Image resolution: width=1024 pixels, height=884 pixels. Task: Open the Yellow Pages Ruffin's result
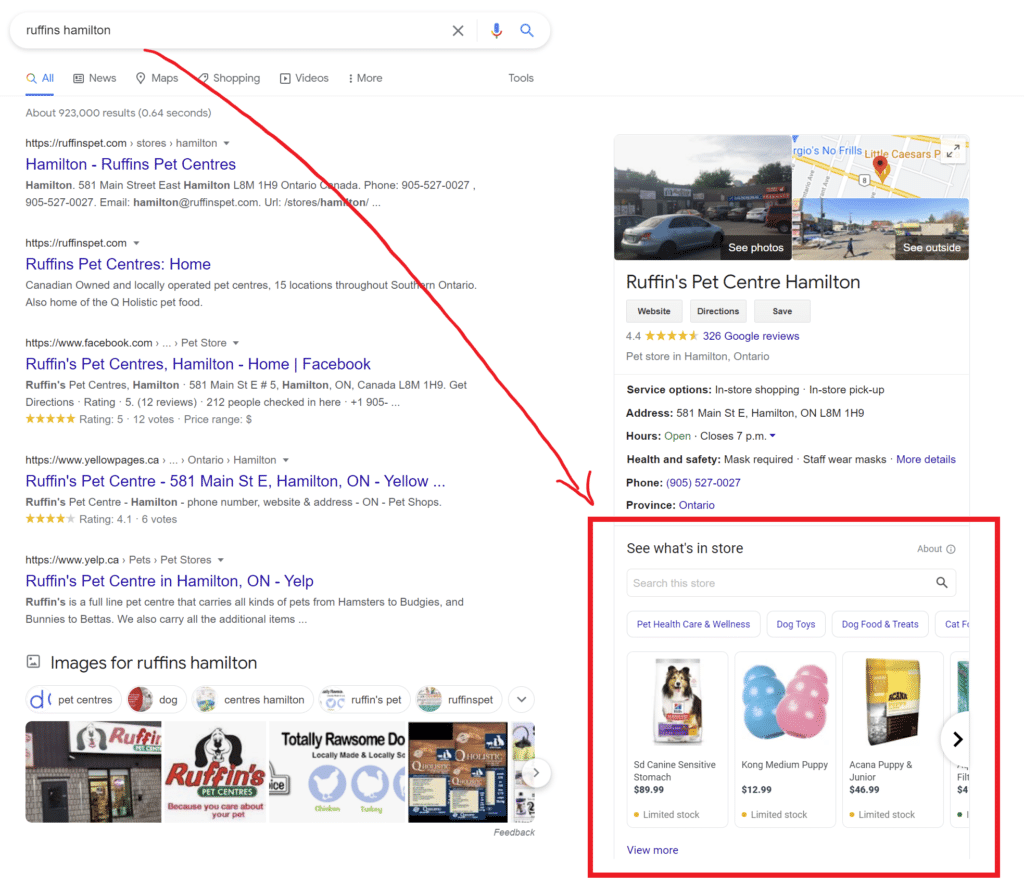coord(235,481)
